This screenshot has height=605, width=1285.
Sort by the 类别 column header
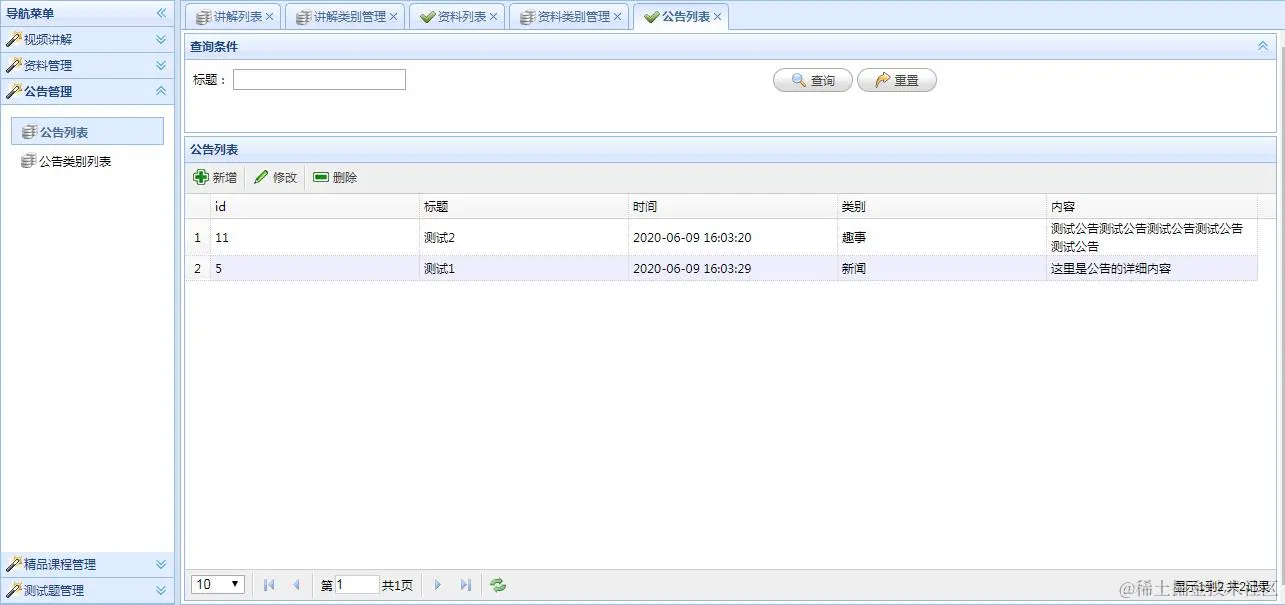[942, 206]
